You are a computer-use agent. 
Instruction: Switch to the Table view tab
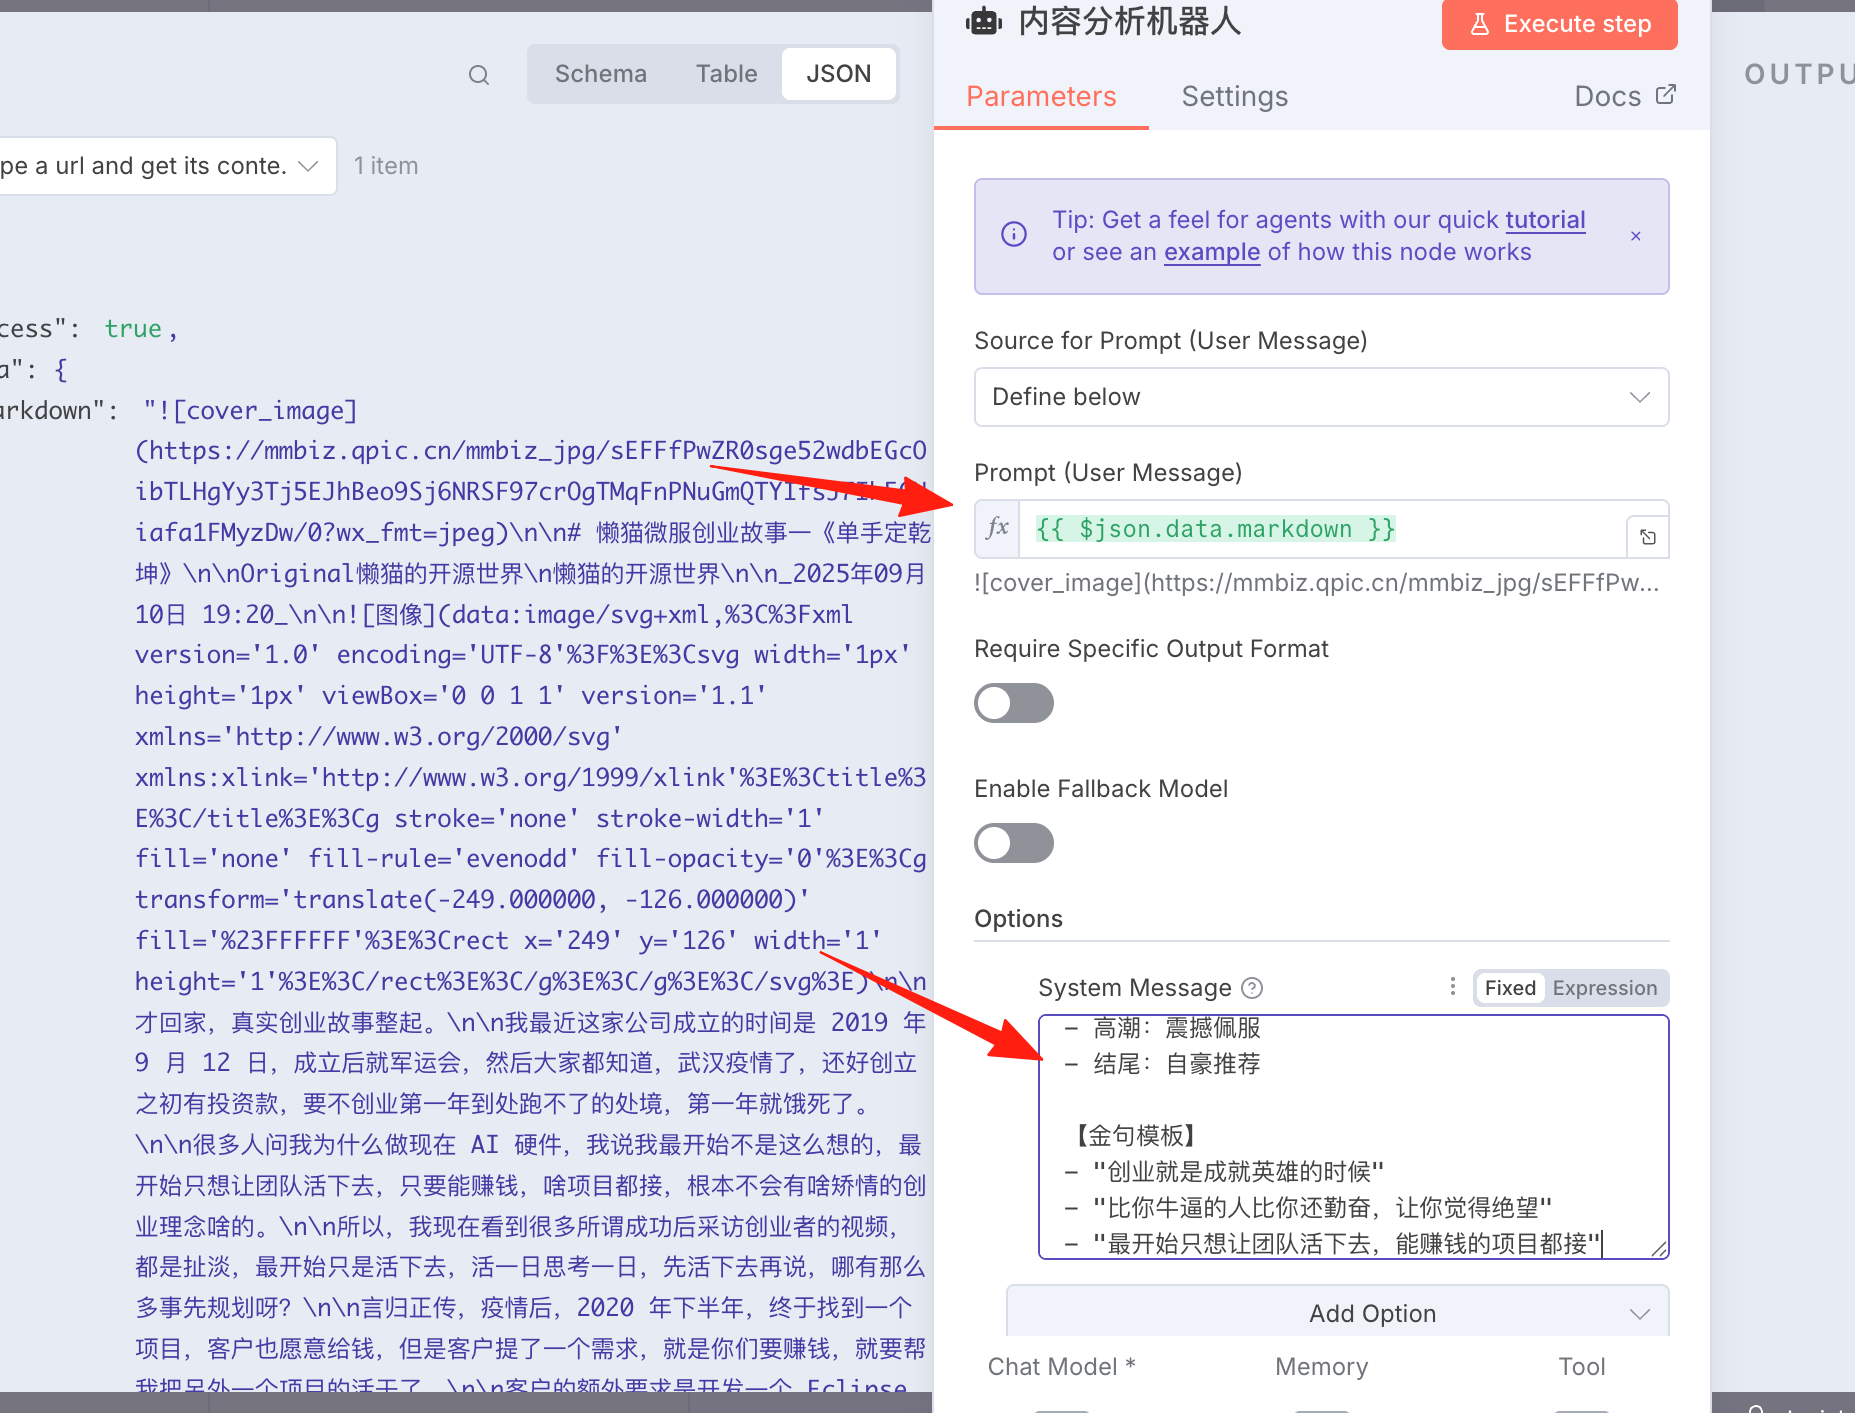click(727, 74)
